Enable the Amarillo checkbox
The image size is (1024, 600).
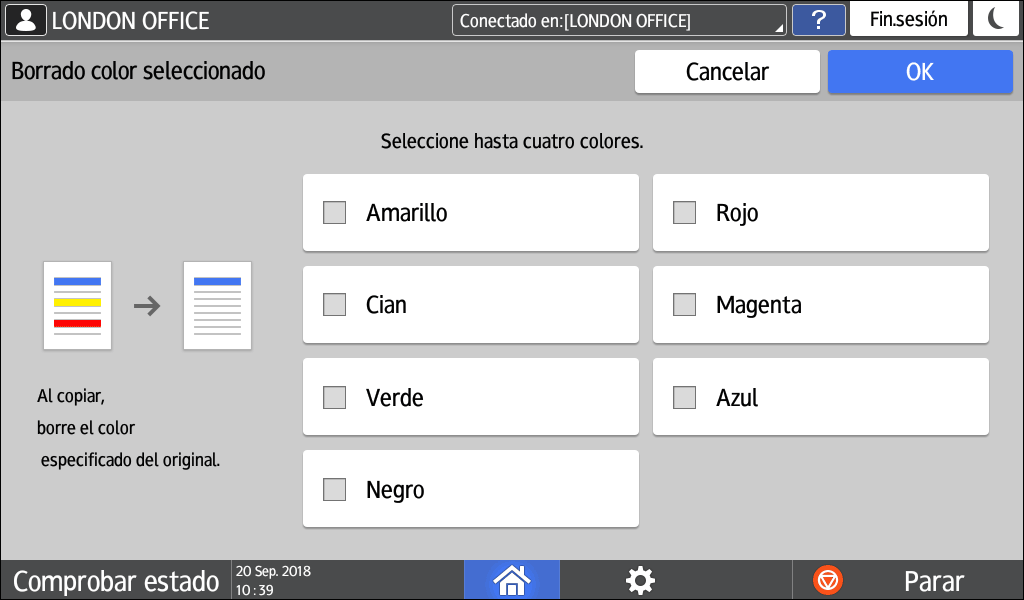[x=335, y=213]
